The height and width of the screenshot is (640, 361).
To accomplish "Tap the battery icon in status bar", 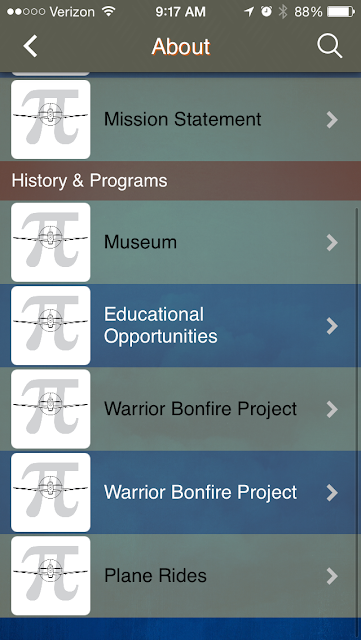I will coord(341,12).
